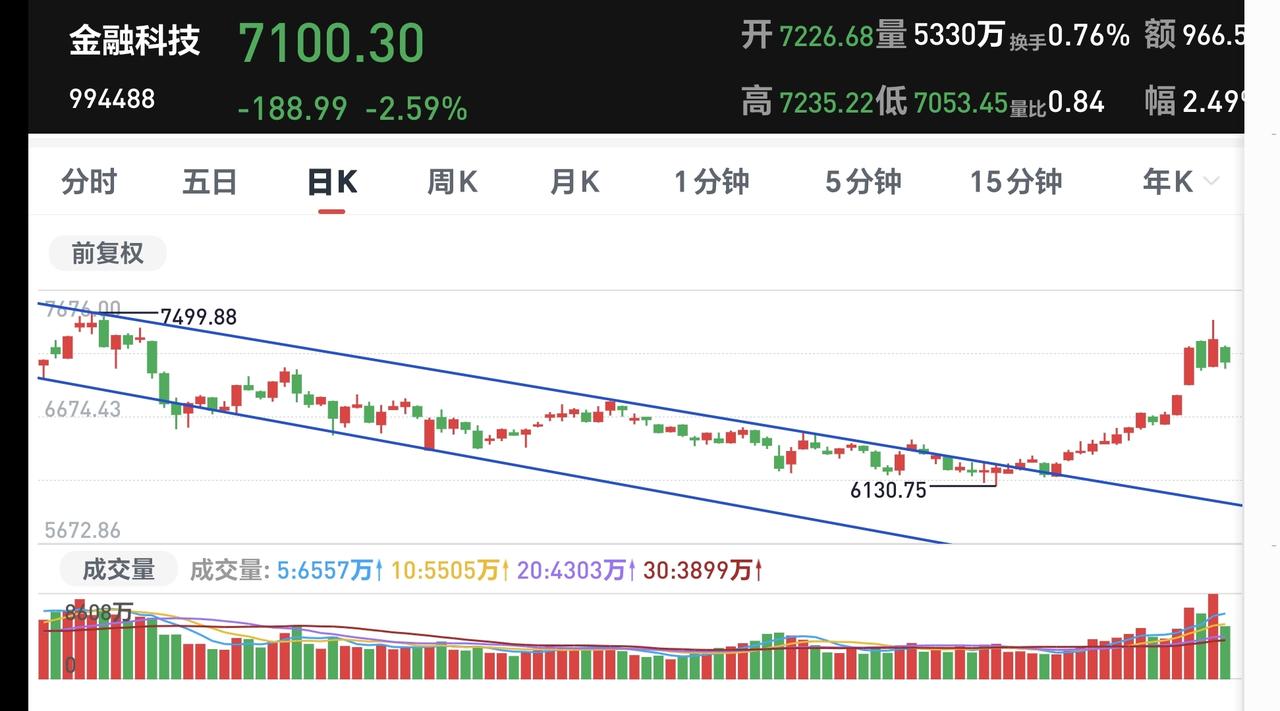1280x711 pixels.
Task: Click the 6130.75 low price marker
Action: pos(888,490)
